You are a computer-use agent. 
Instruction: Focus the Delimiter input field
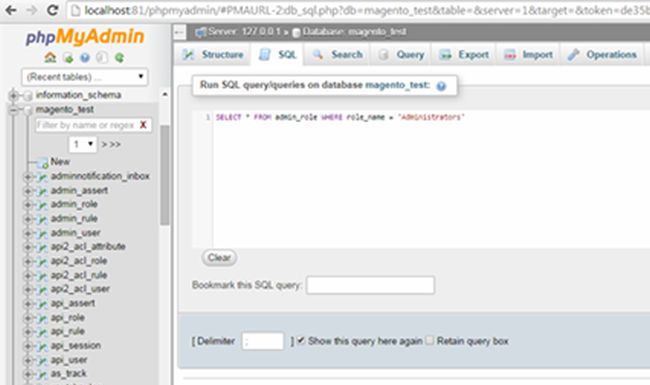tap(263, 341)
